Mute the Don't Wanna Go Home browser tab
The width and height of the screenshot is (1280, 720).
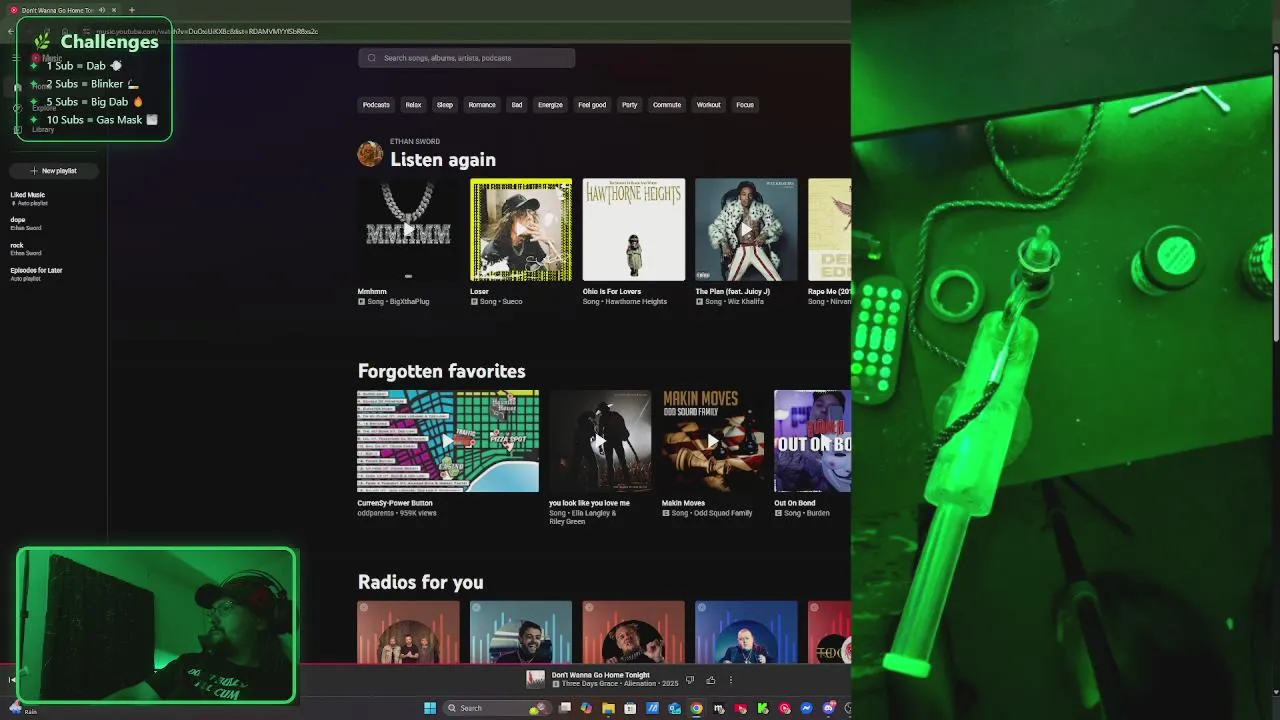click(102, 10)
